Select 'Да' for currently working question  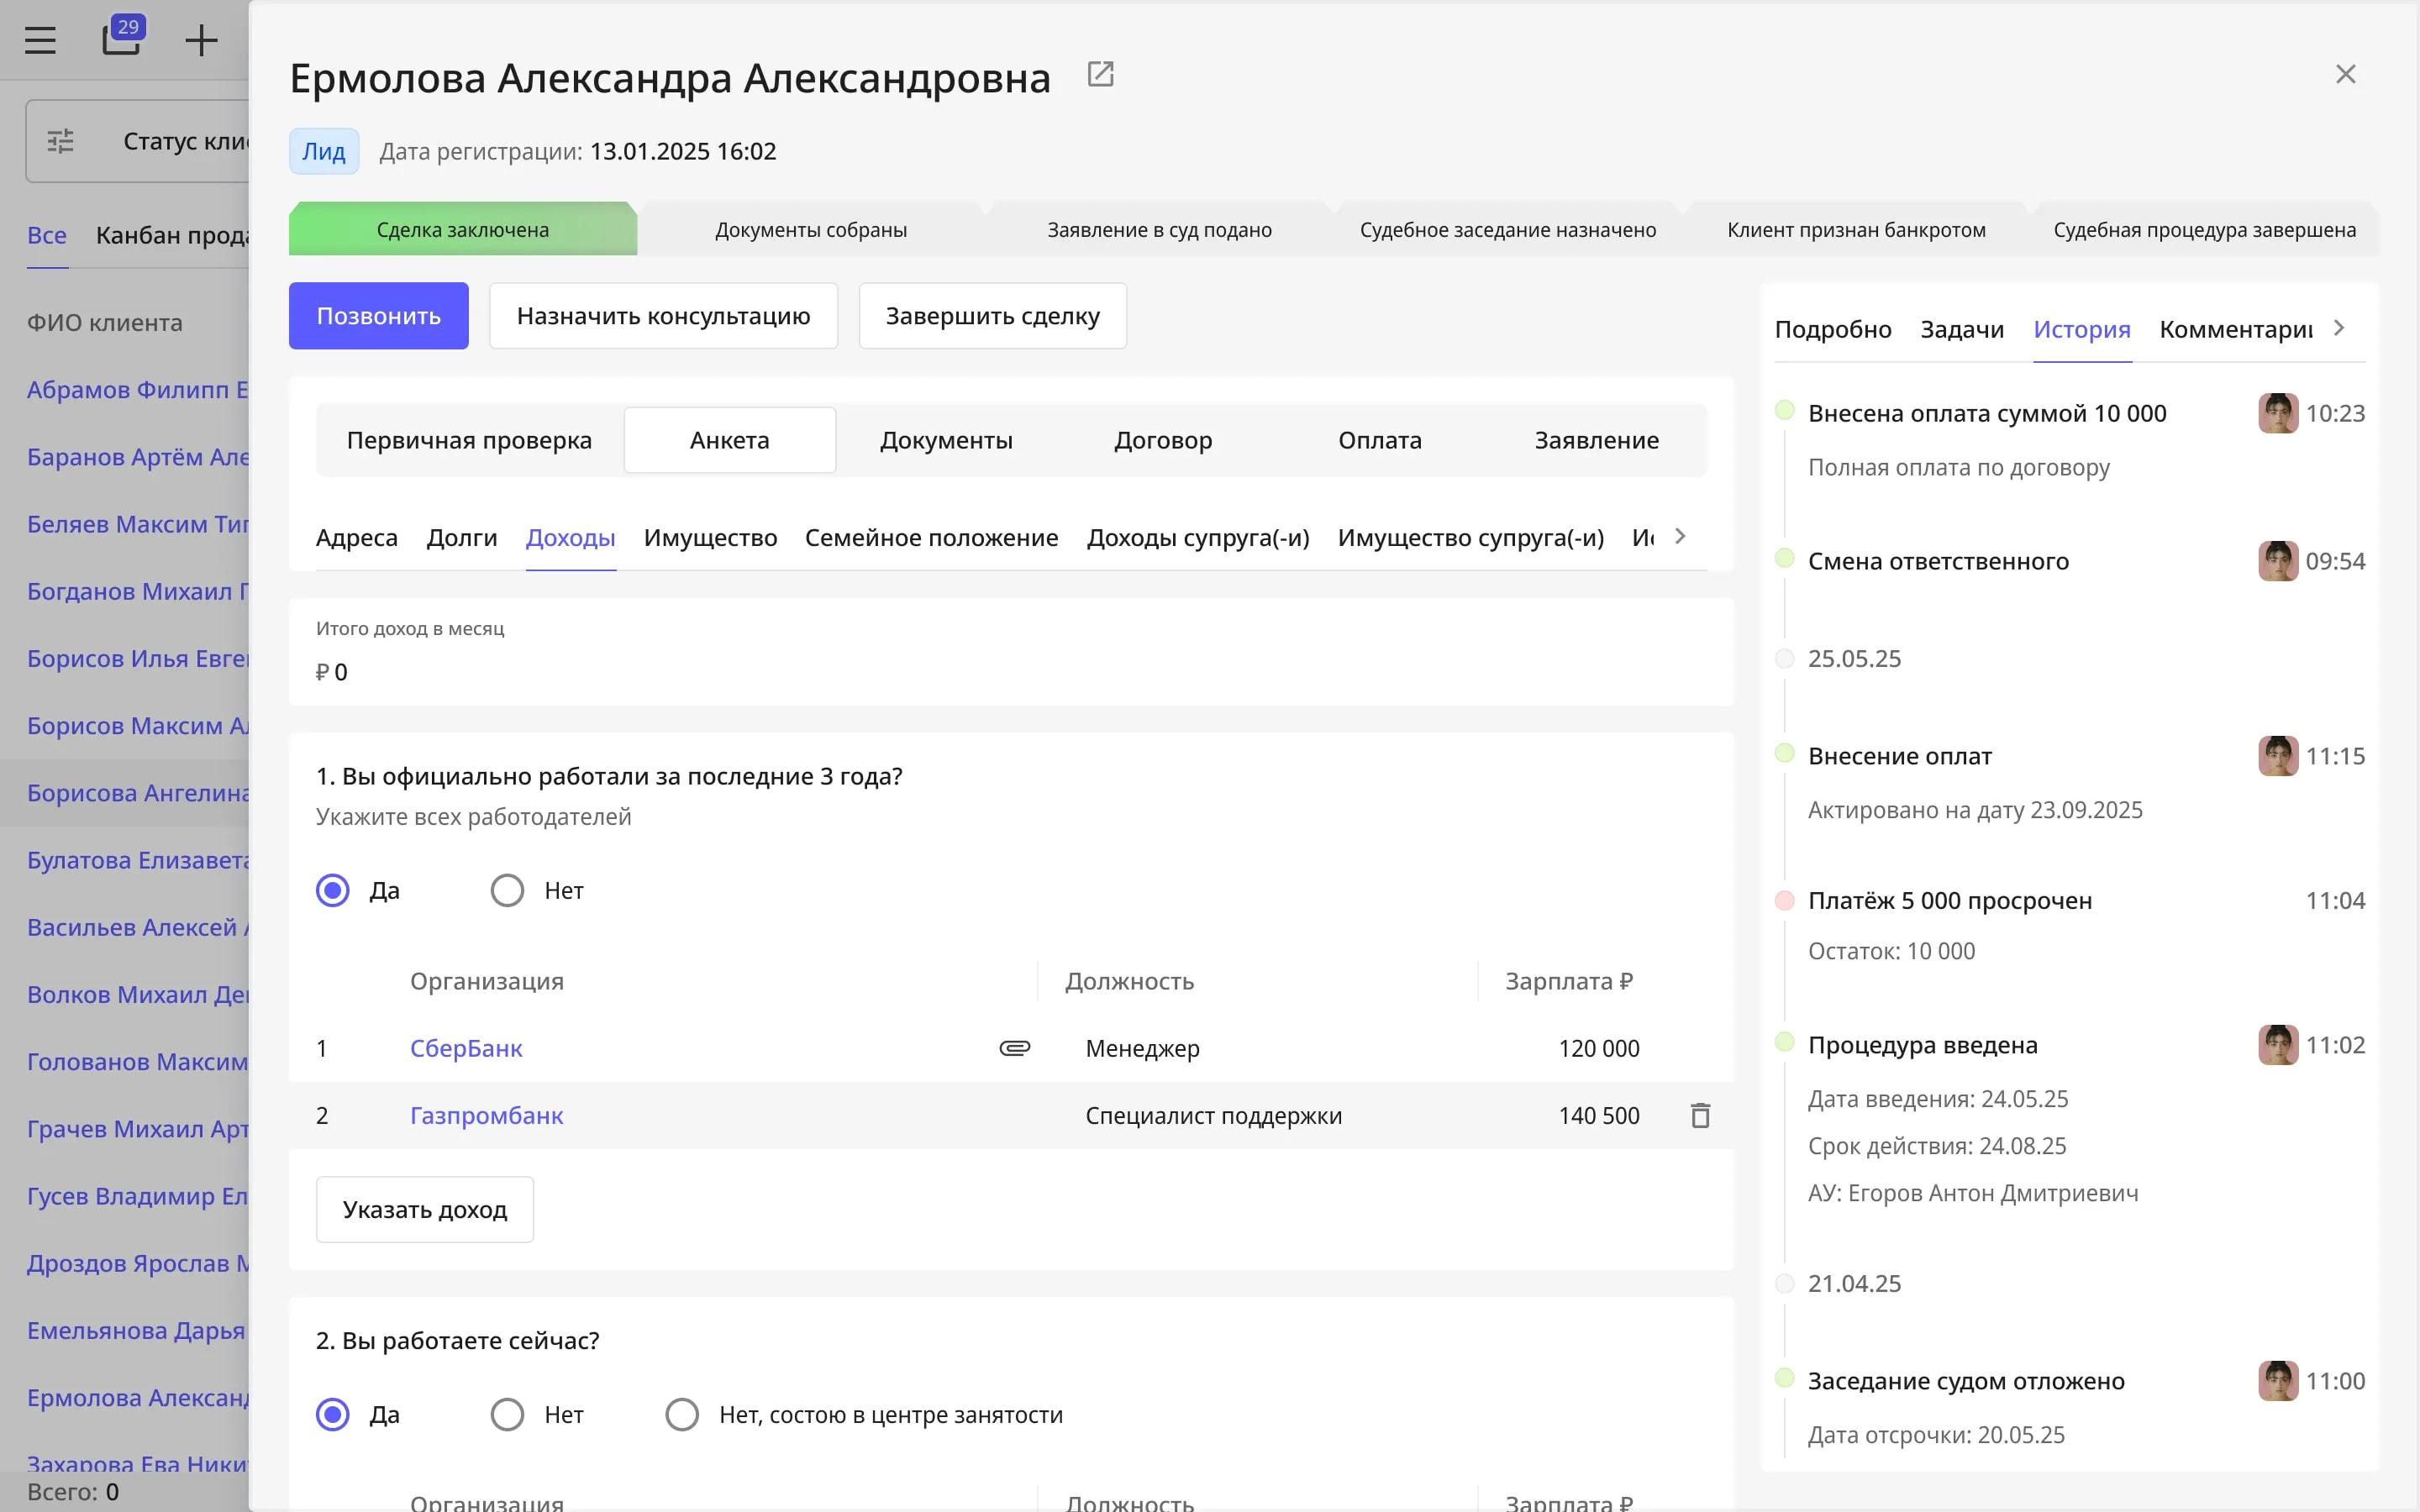333,1414
